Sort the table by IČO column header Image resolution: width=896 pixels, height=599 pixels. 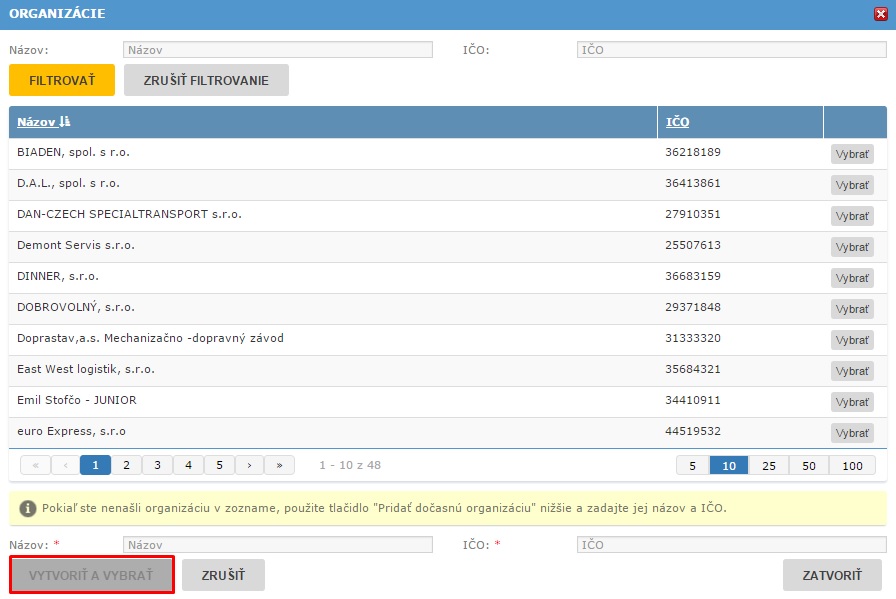point(678,122)
